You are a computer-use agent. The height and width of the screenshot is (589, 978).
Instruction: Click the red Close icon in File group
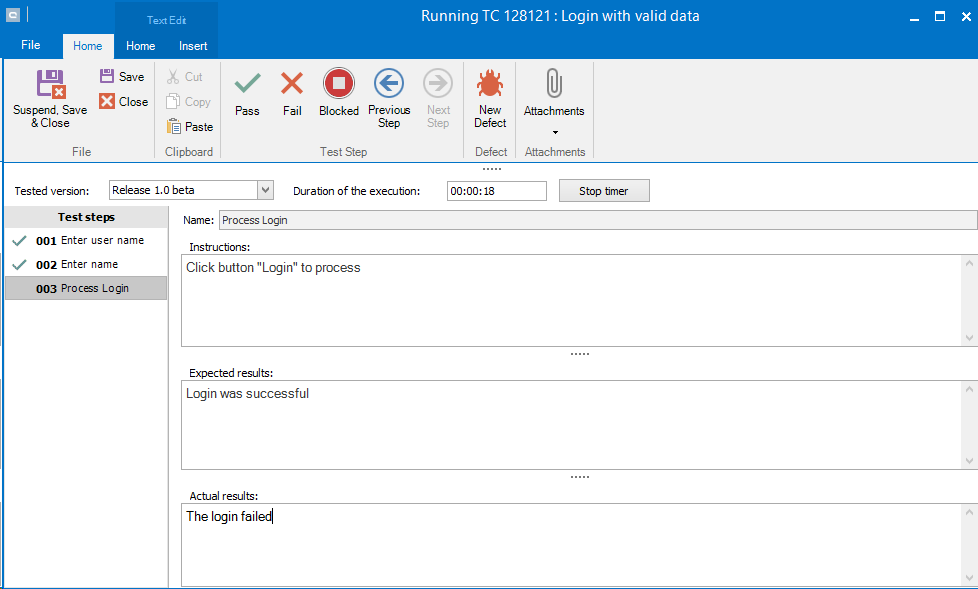pyautogui.click(x=107, y=102)
